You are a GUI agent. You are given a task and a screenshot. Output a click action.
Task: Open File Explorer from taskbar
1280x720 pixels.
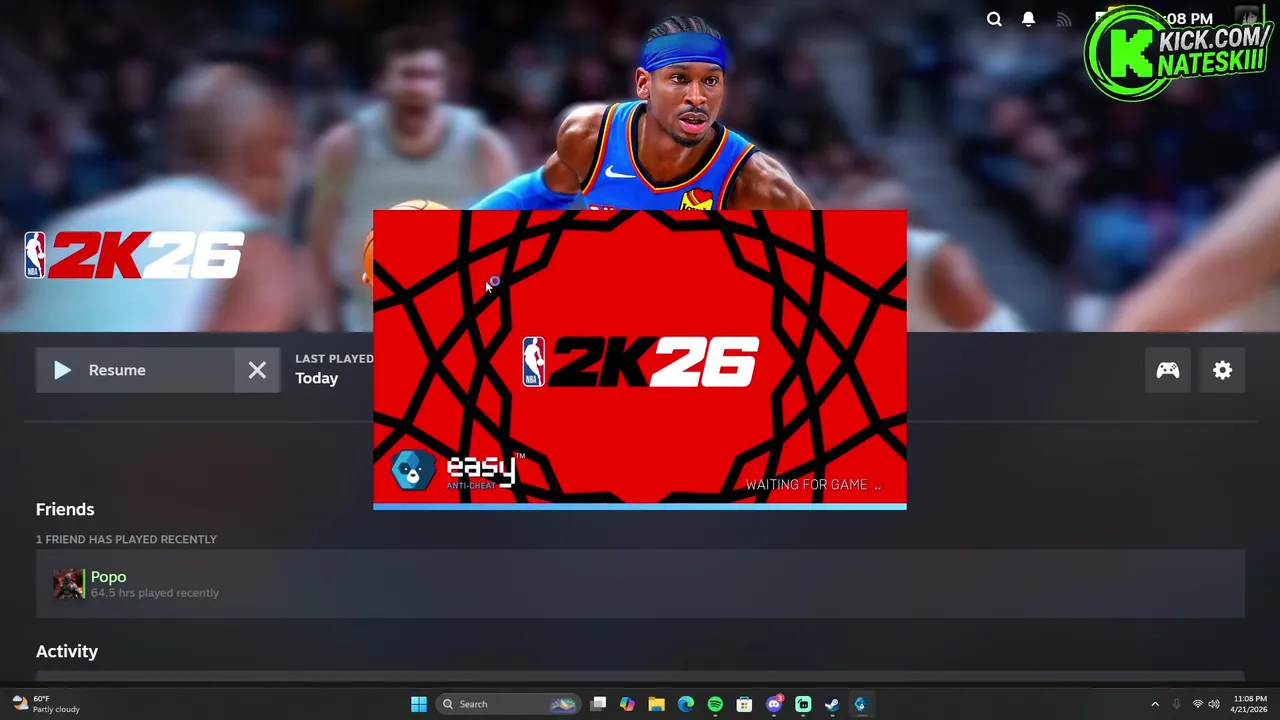[x=656, y=704]
